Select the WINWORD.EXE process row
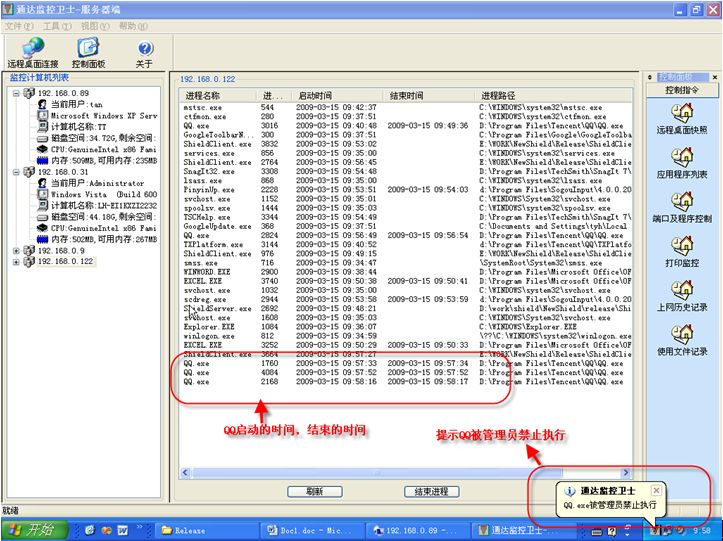This screenshot has height=541, width=723. click(x=406, y=272)
